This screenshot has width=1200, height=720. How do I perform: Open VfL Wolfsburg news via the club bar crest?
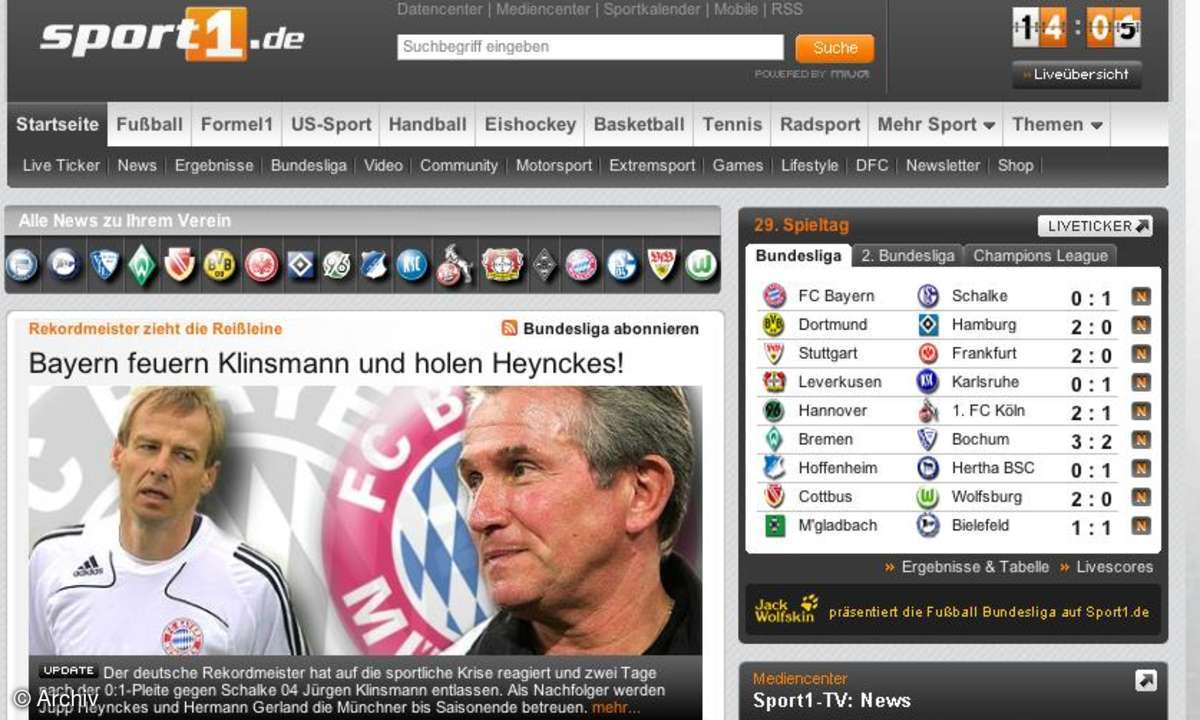(x=702, y=265)
